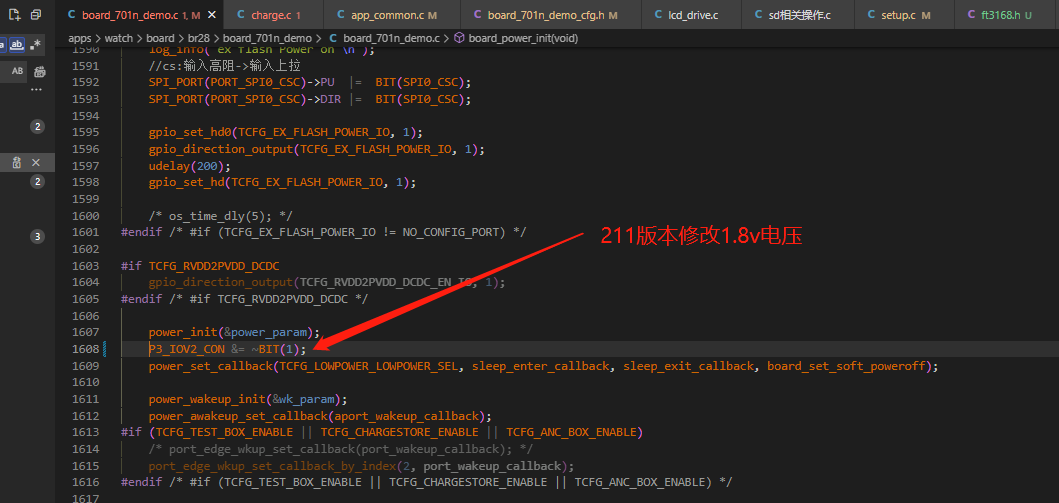Open a new search editor
The width and height of the screenshot is (1059, 503).
(15, 14)
